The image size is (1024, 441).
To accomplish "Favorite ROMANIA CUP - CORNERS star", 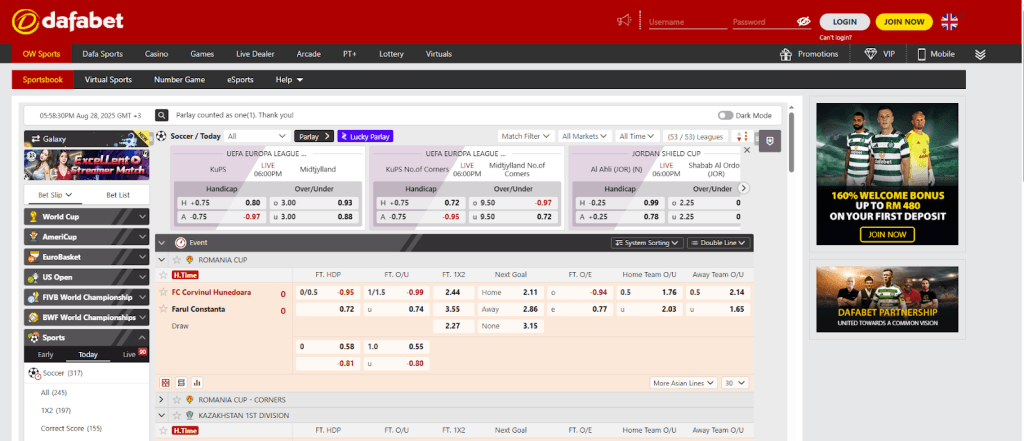I will [x=177, y=399].
